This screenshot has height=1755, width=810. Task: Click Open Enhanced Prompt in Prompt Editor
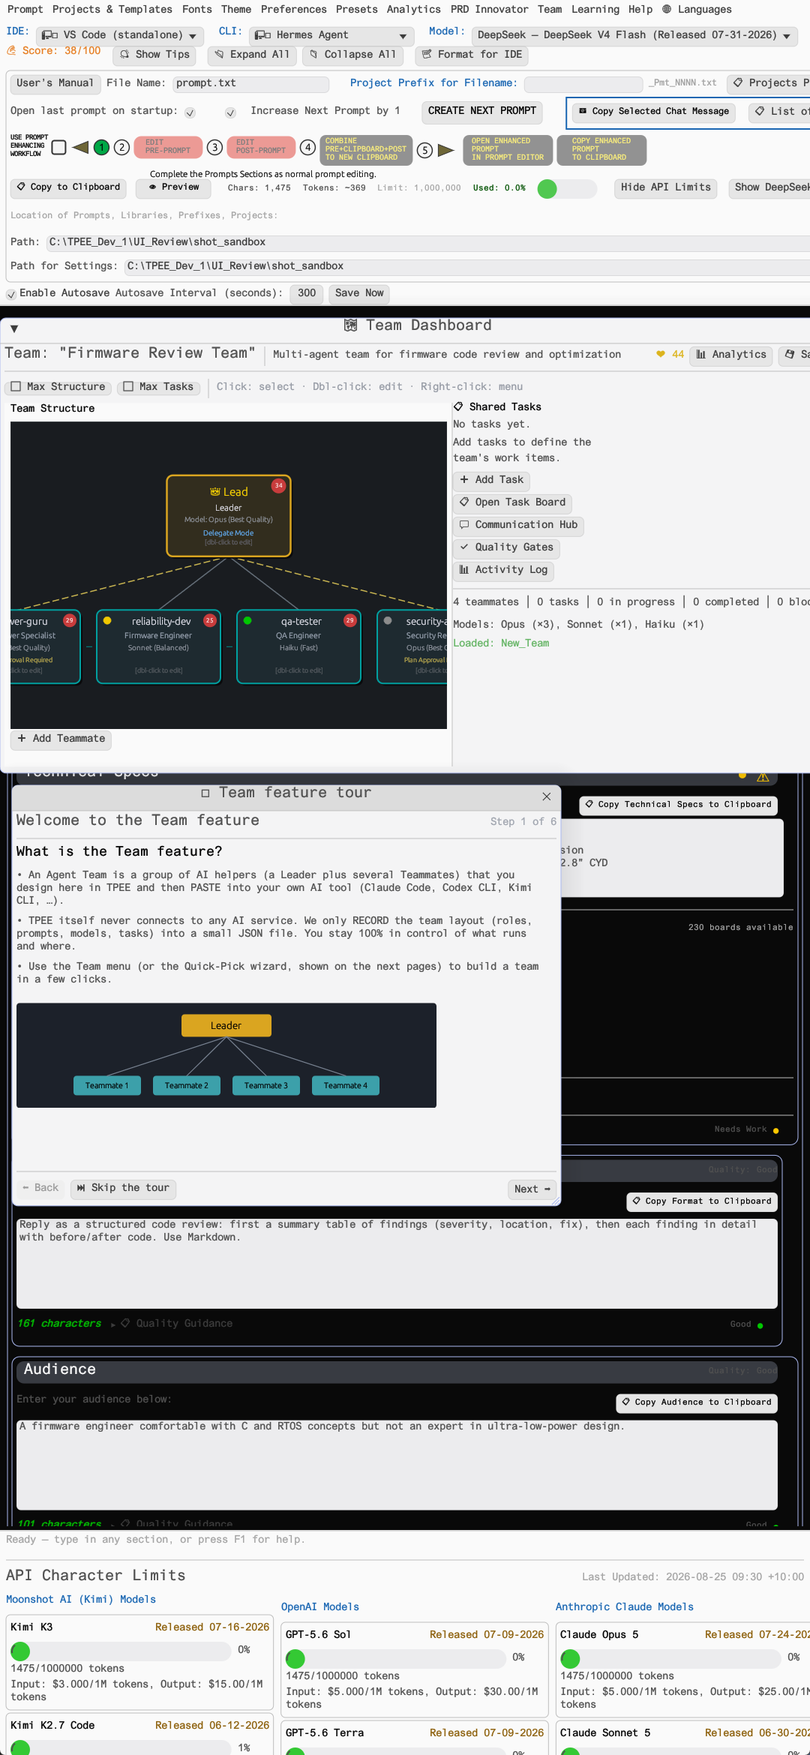[x=509, y=150]
